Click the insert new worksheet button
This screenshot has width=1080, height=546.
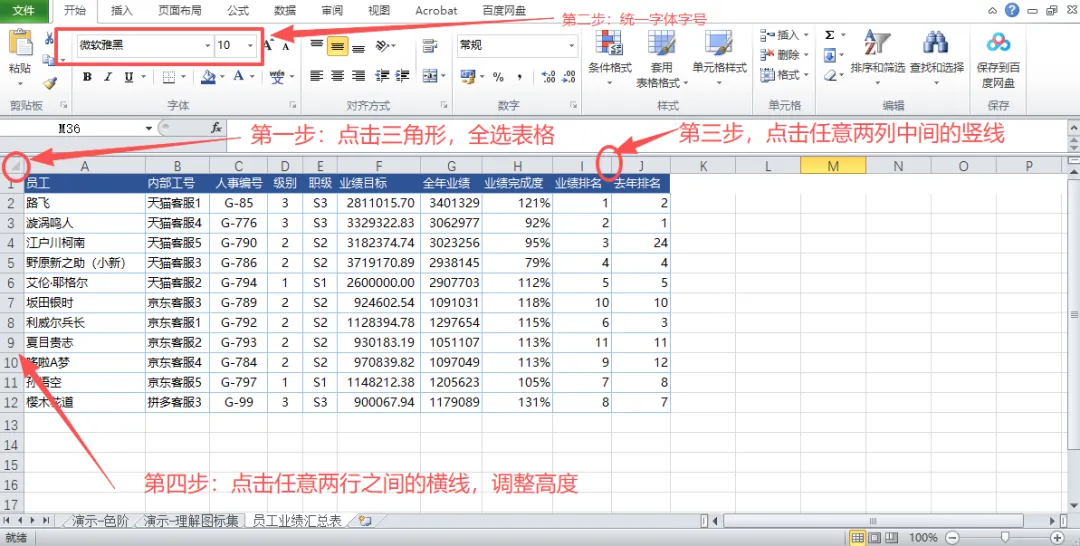pos(364,521)
